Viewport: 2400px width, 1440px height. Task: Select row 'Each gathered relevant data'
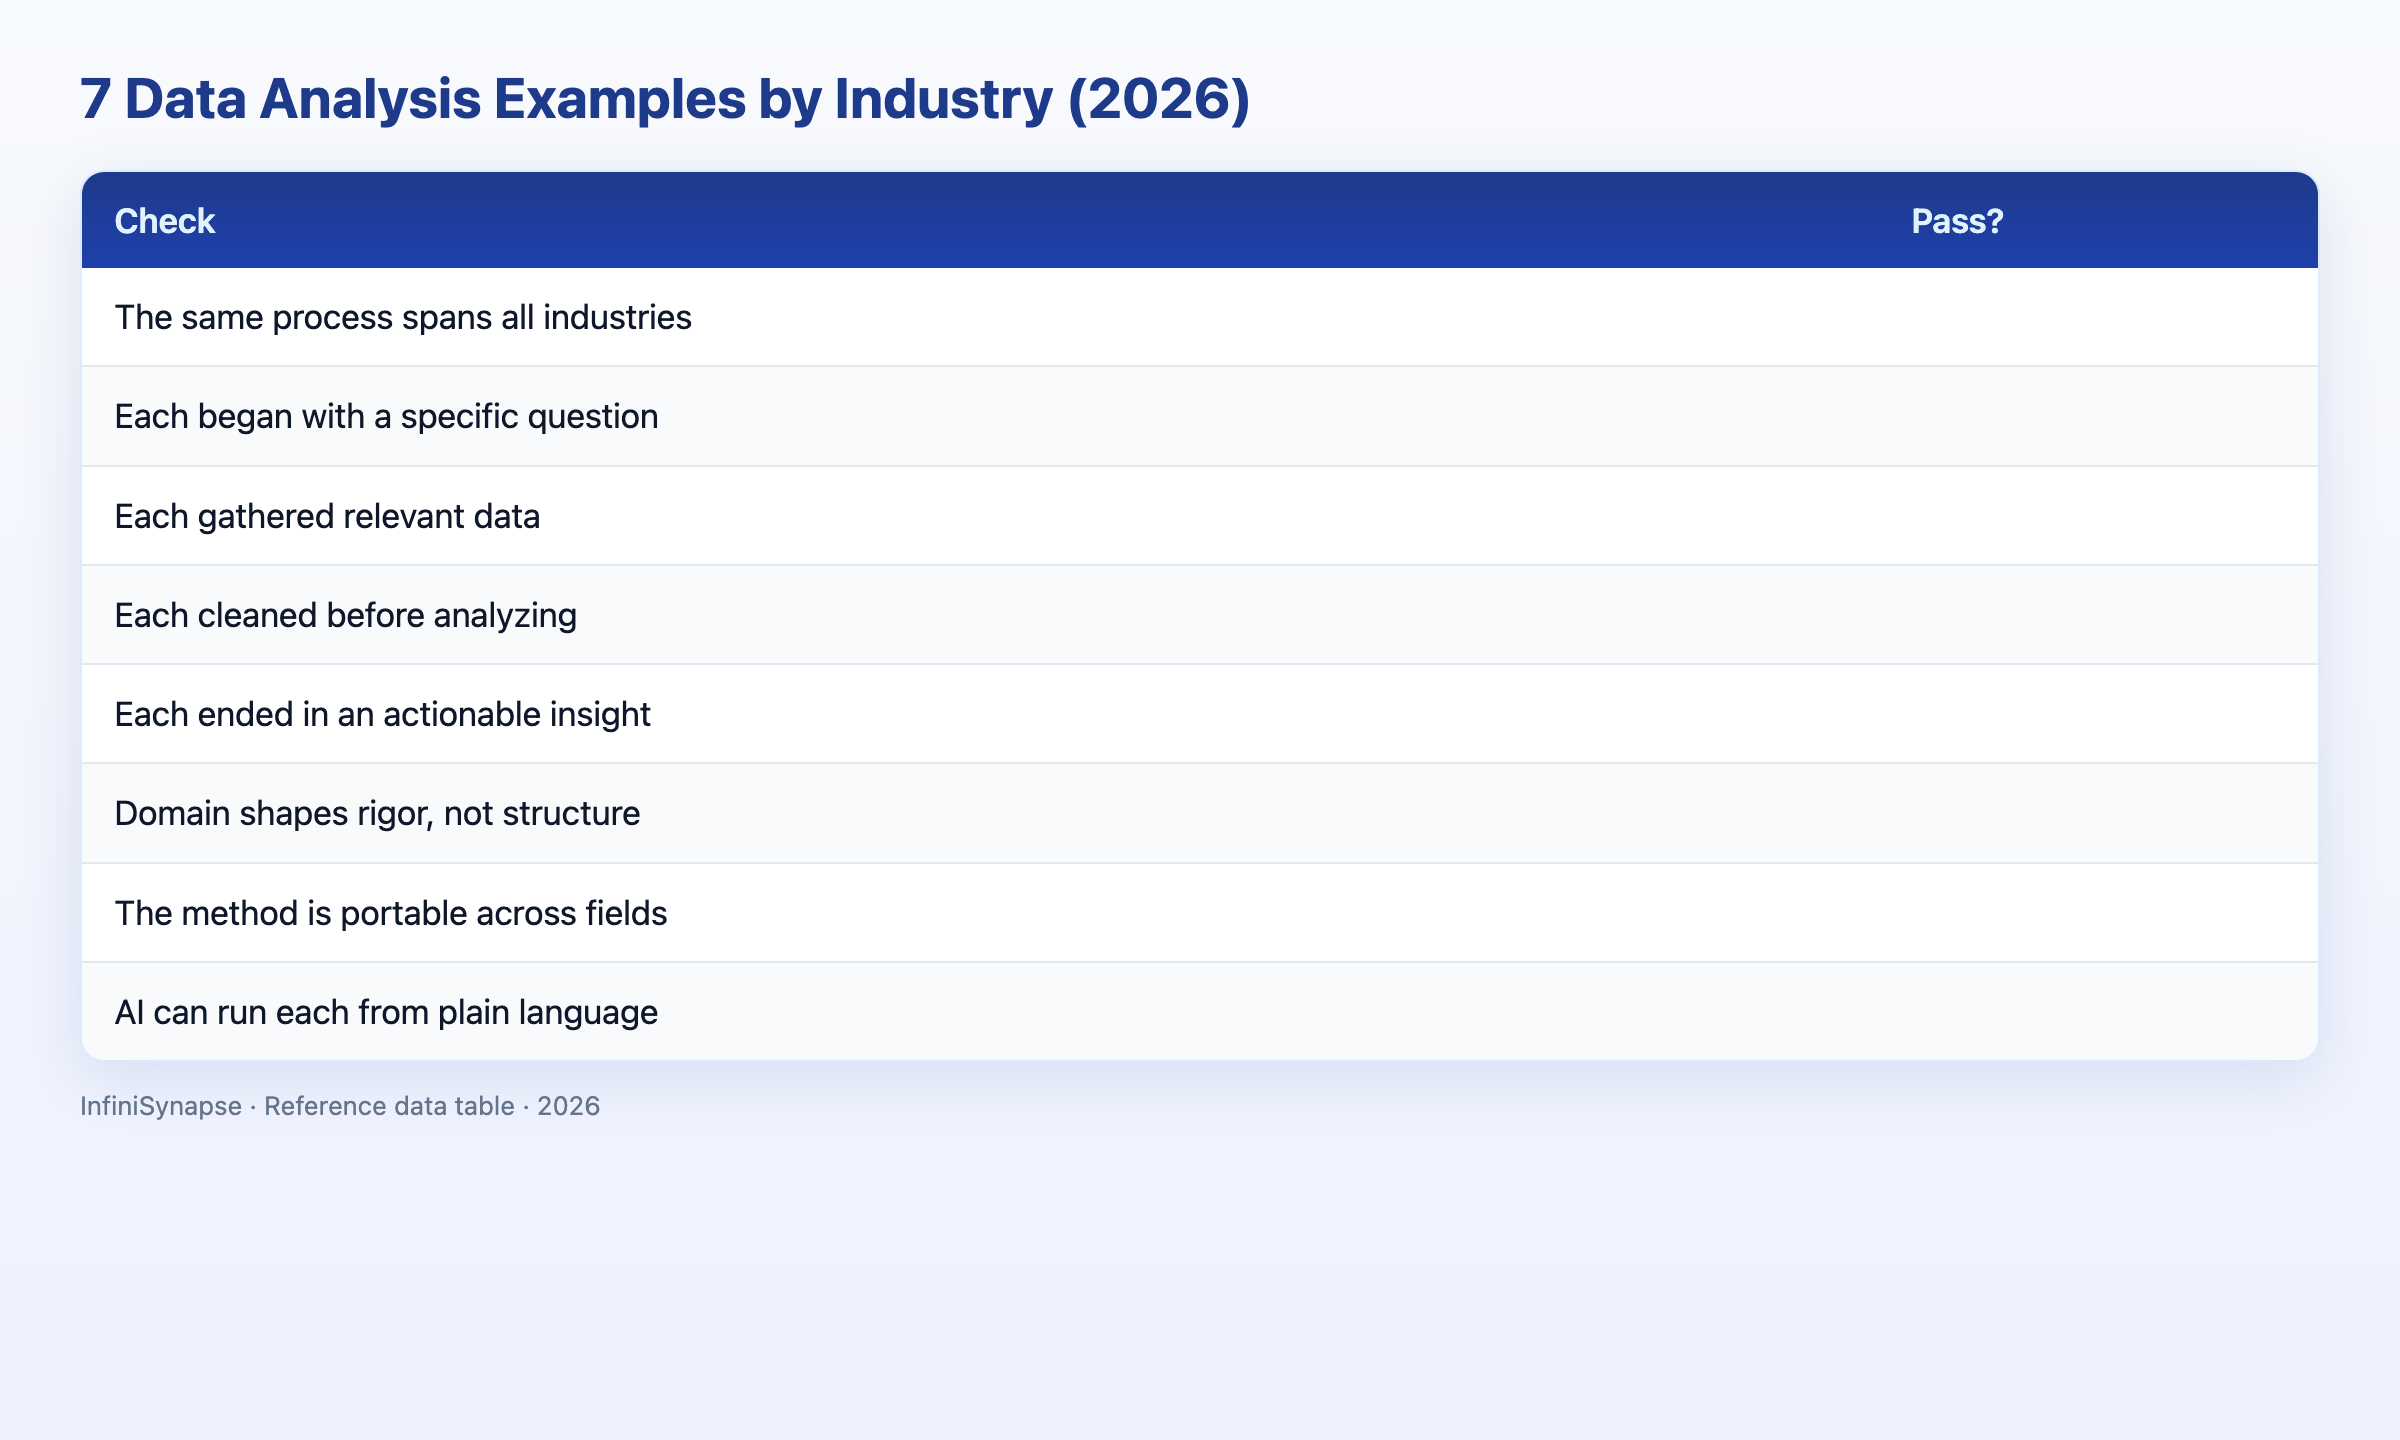[x=1200, y=516]
